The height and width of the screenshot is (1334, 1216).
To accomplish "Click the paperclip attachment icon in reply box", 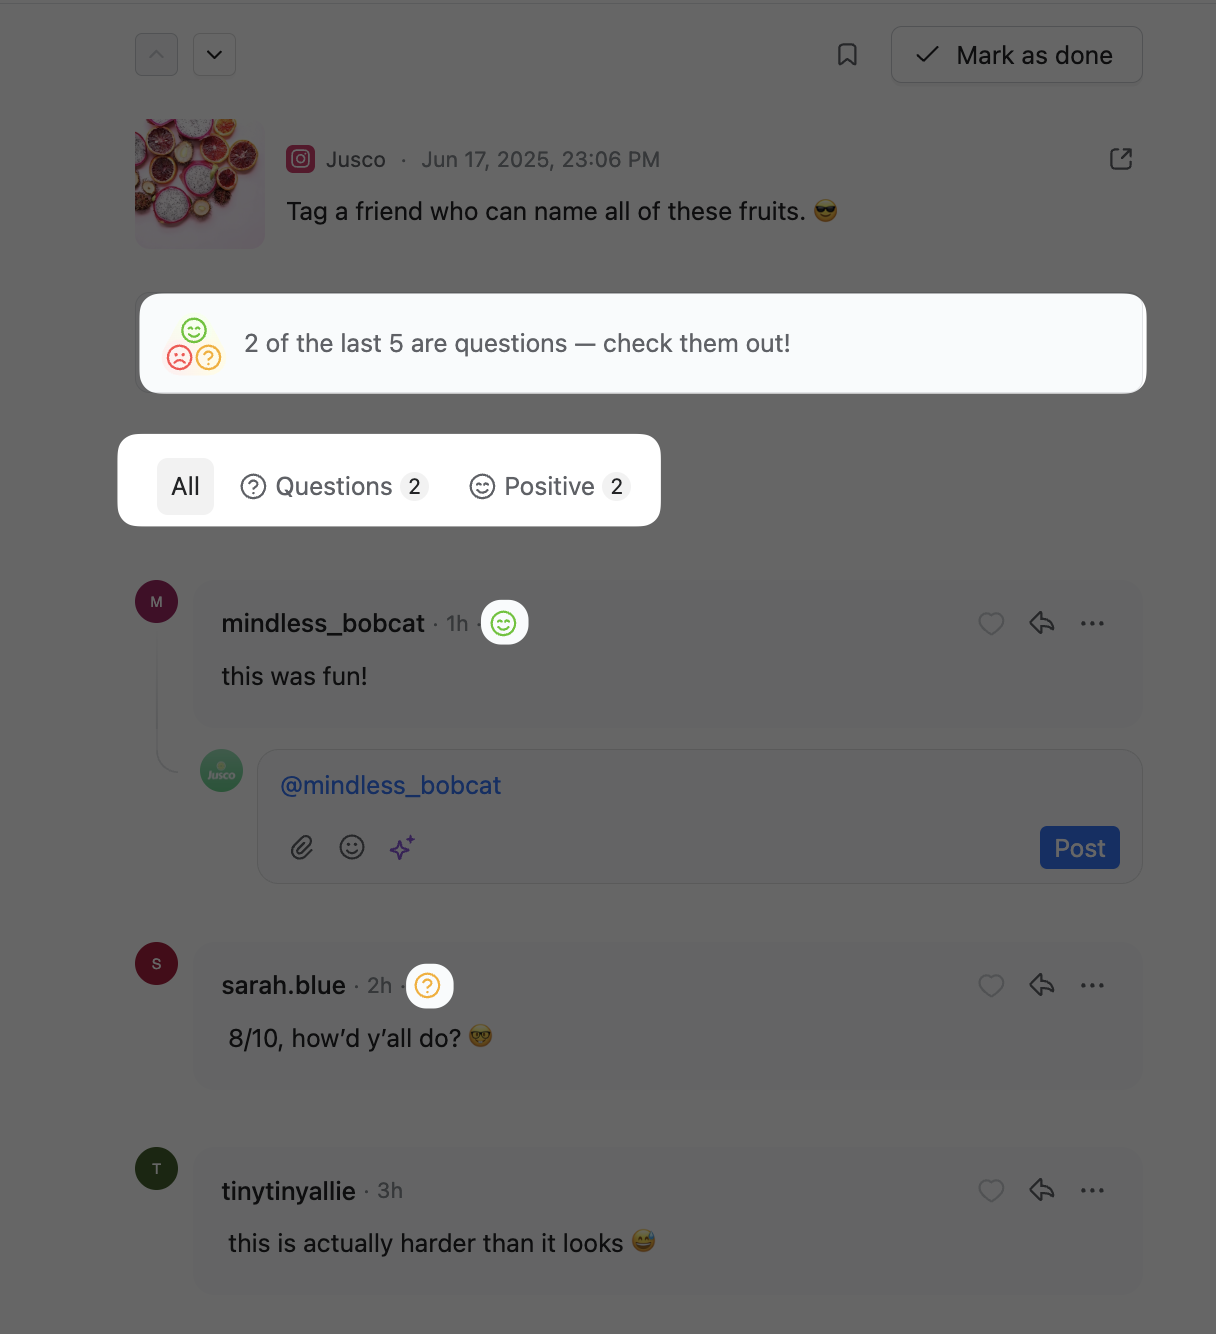I will click(302, 848).
